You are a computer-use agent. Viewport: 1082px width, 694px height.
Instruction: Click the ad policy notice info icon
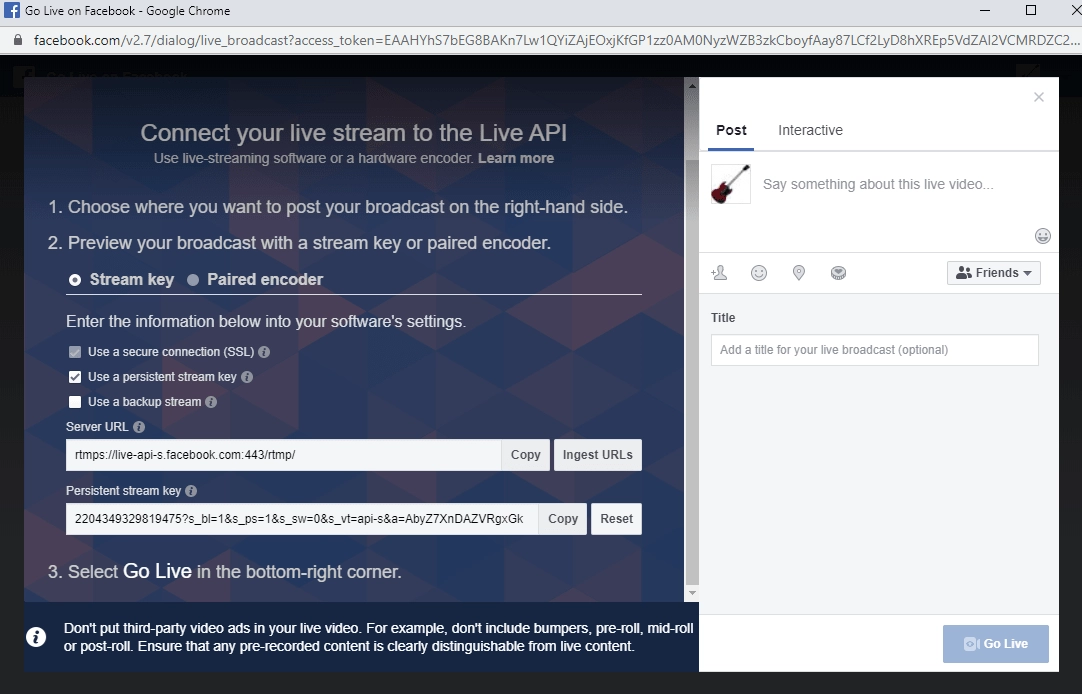tap(36, 637)
